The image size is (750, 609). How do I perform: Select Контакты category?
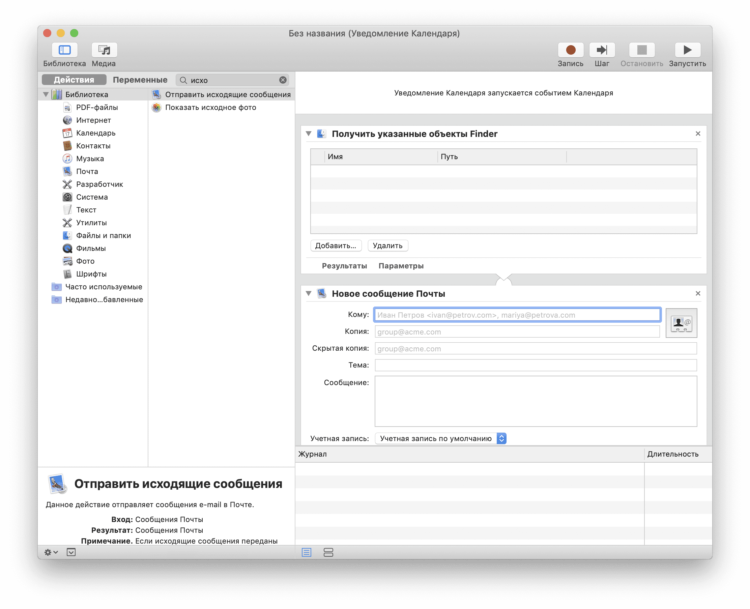[93, 146]
